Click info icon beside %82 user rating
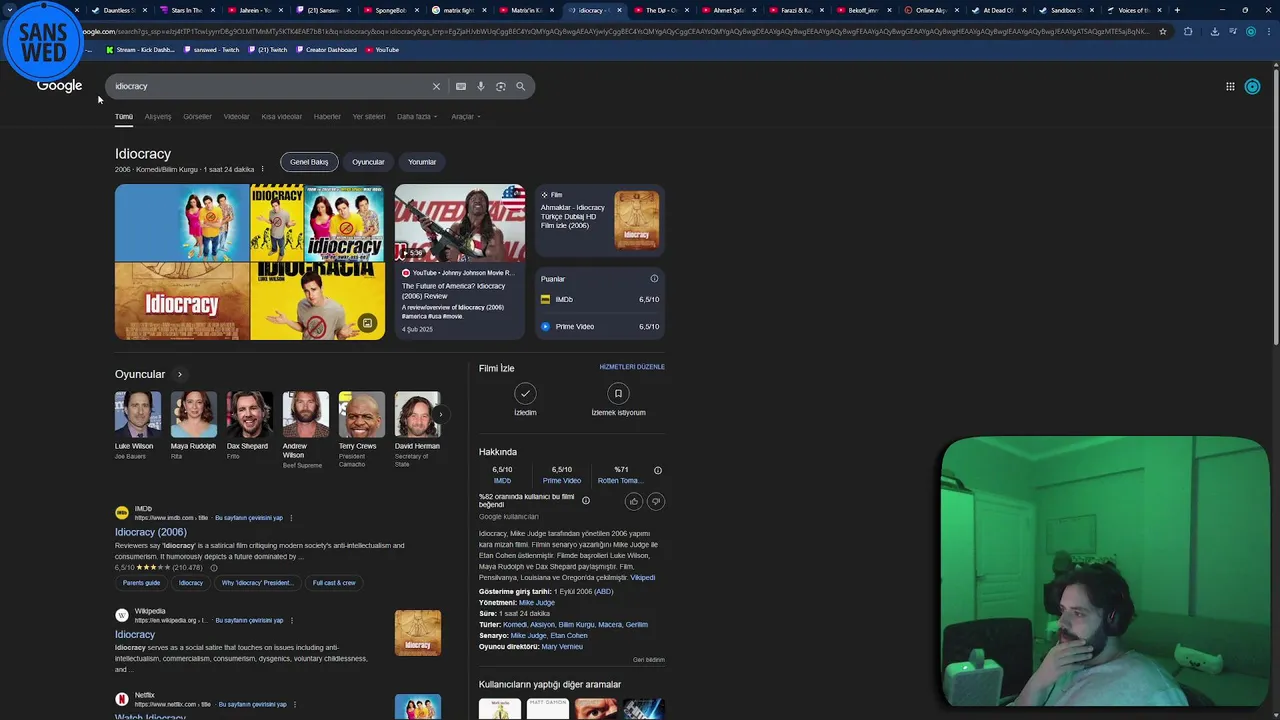 pos(586,501)
